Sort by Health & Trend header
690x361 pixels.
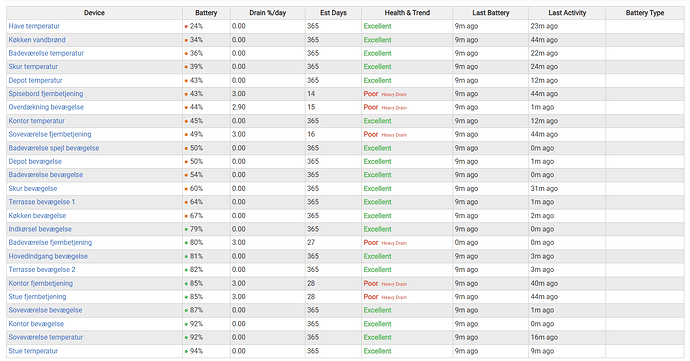[x=407, y=13]
